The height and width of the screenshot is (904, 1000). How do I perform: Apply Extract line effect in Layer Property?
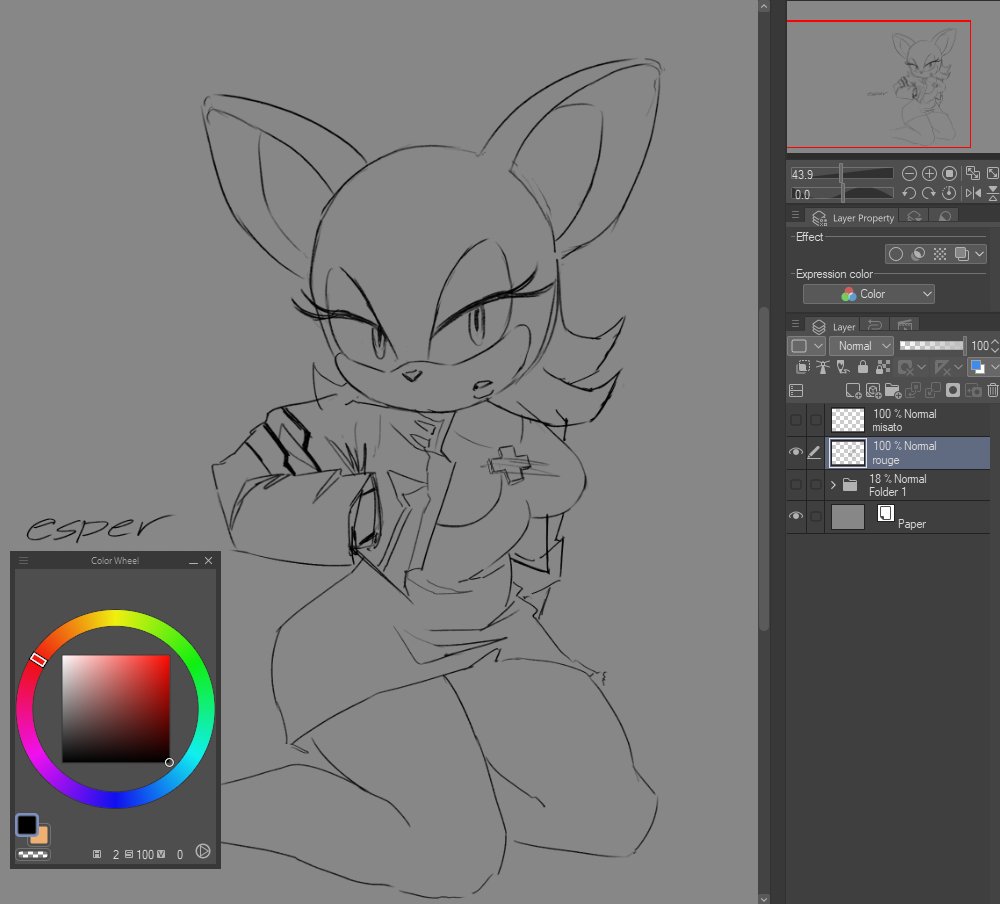(918, 254)
